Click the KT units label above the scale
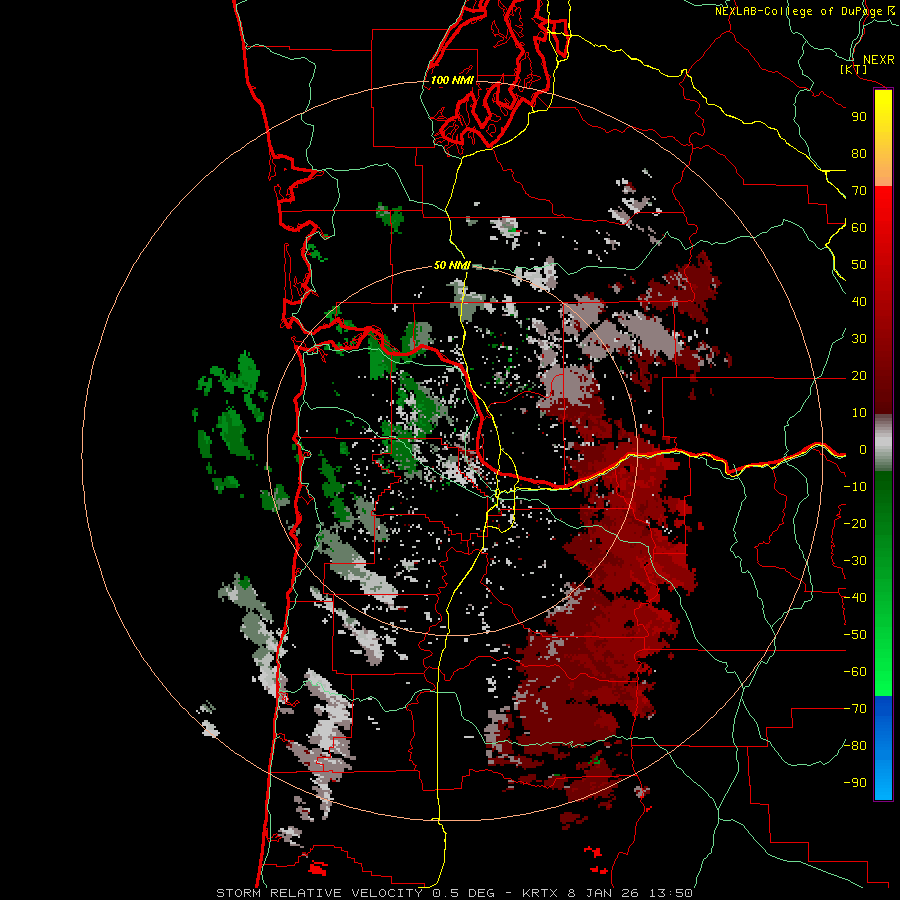 (x=853, y=69)
